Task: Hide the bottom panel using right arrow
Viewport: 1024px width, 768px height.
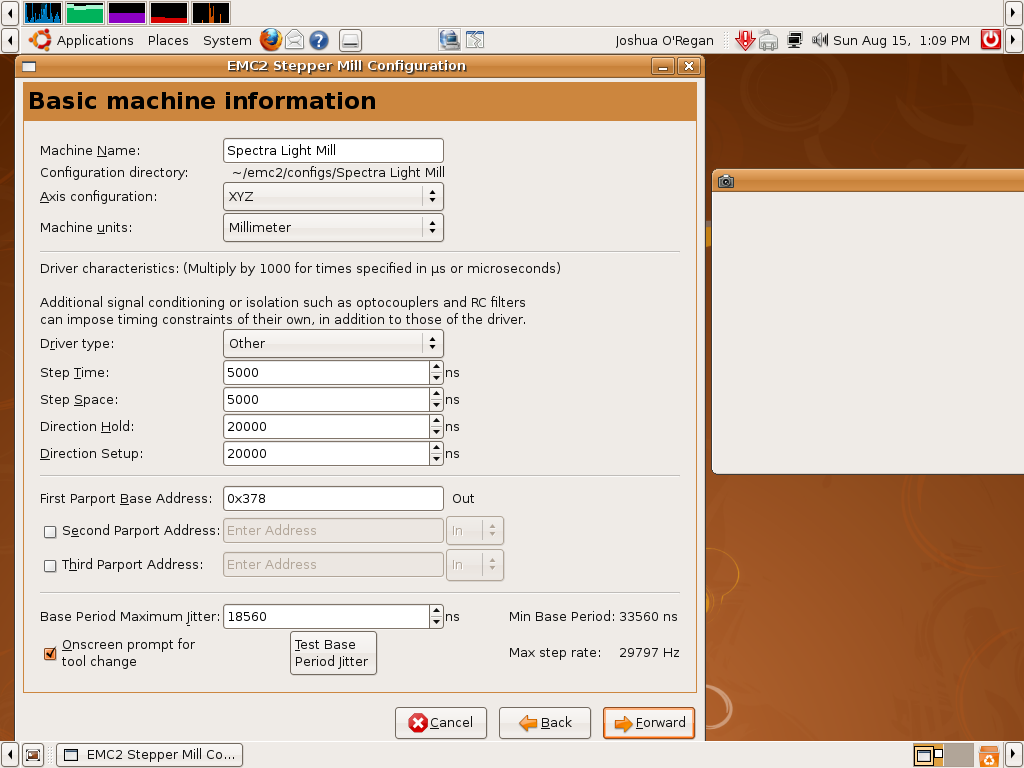Action: tap(1014, 756)
